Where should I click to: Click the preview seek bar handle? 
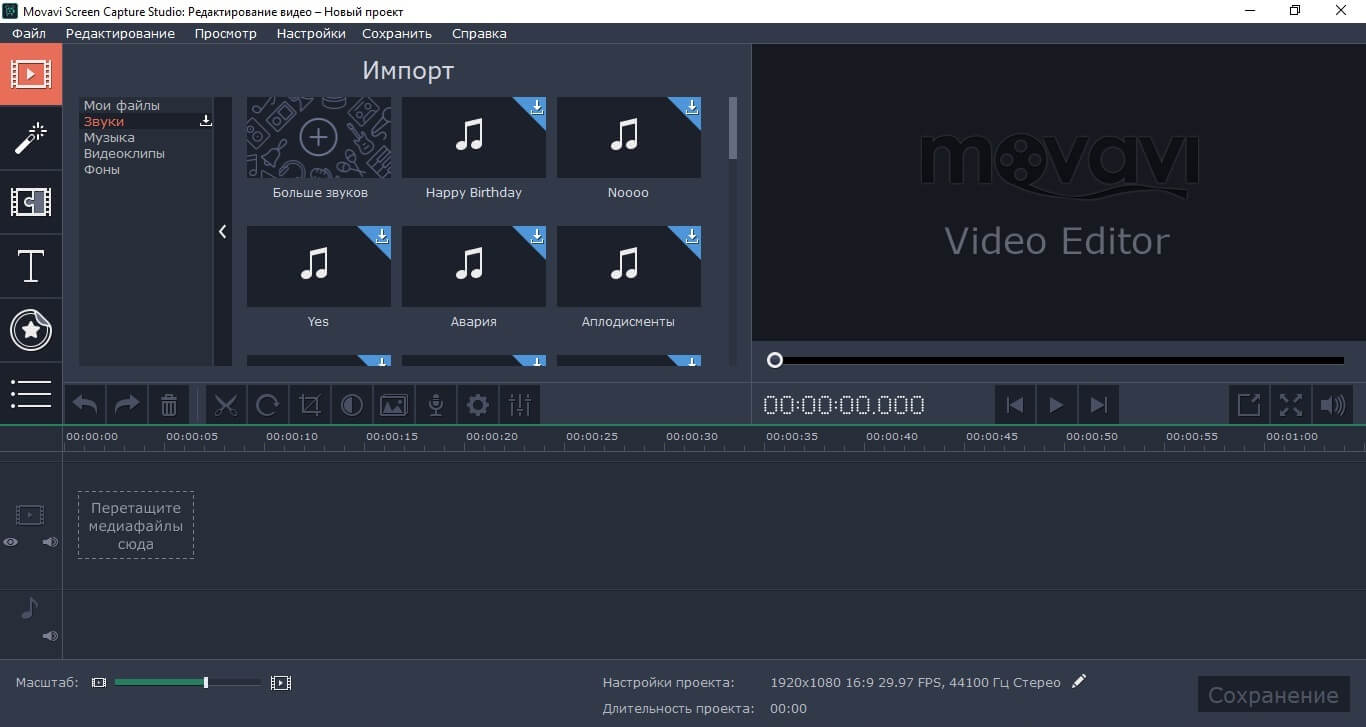(775, 360)
